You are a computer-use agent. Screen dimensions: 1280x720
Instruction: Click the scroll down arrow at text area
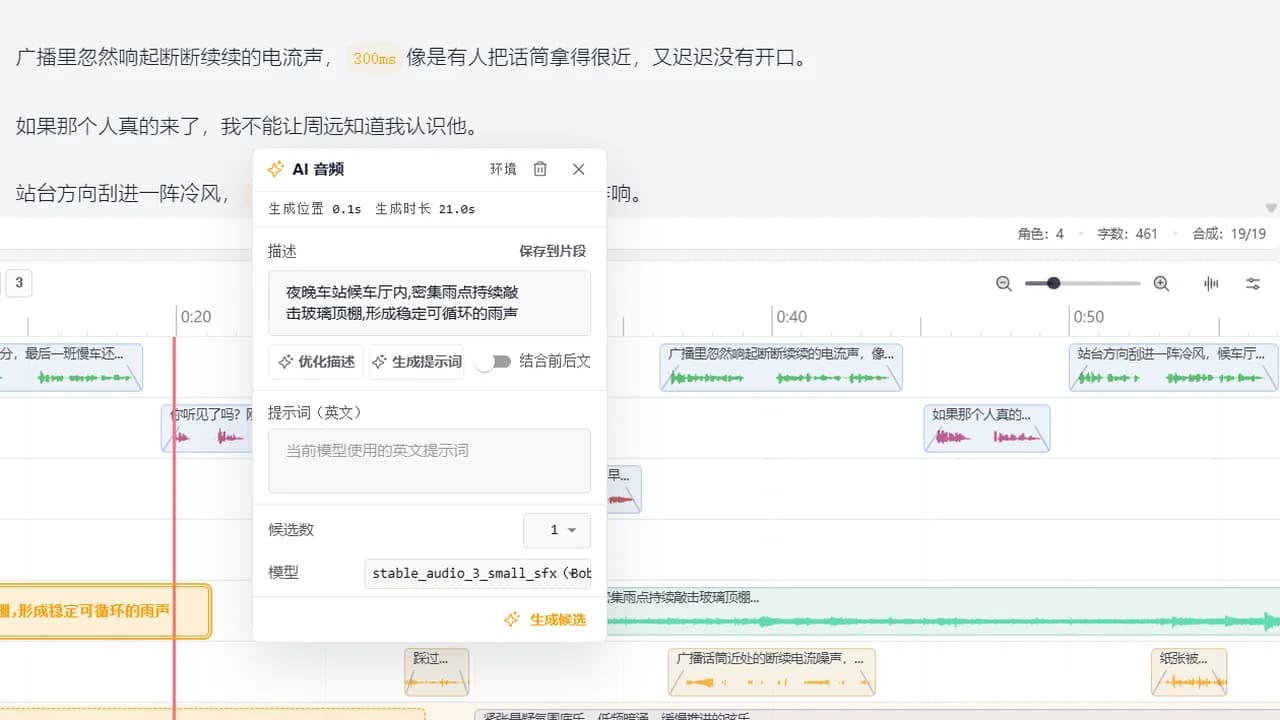pos(1271,209)
